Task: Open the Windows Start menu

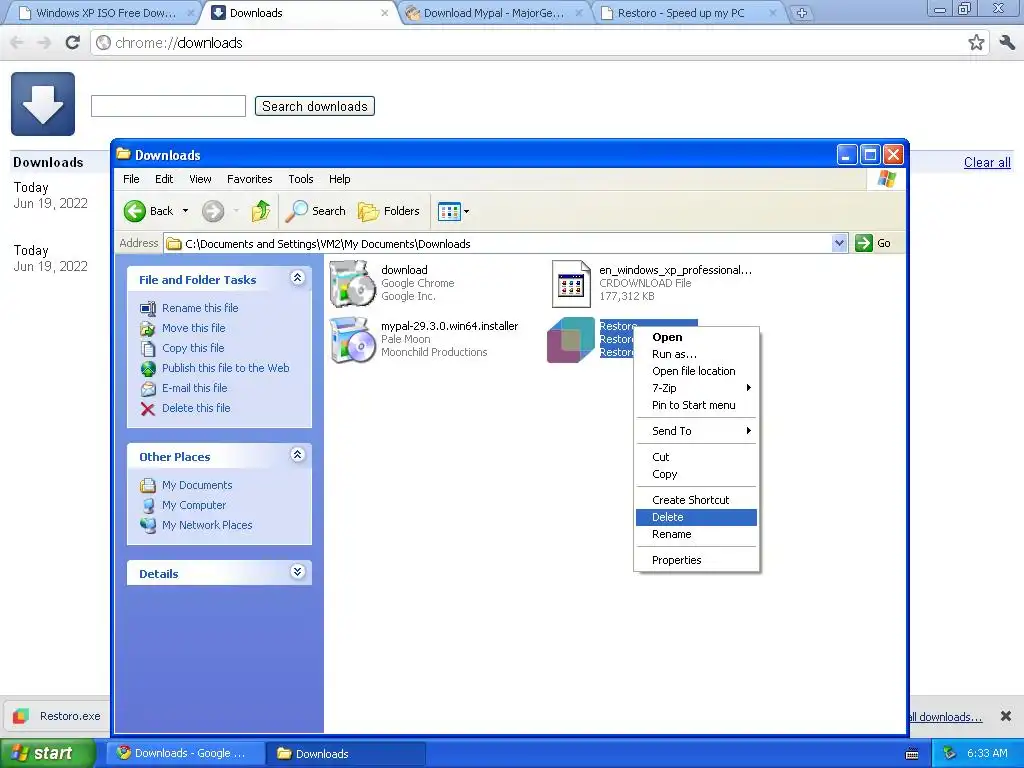Action: click(x=47, y=754)
